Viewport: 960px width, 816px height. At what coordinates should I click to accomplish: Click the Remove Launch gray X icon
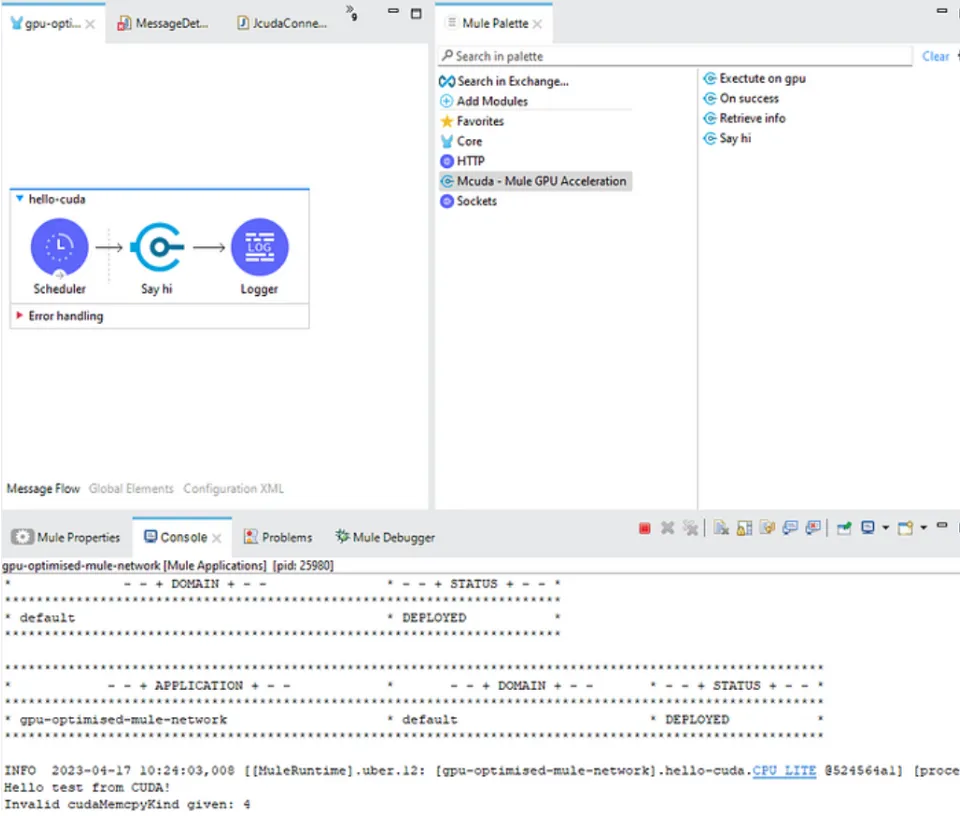point(667,528)
